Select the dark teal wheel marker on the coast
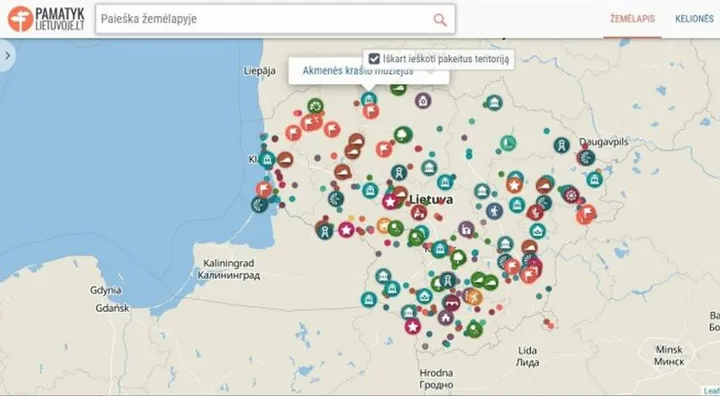Viewport: 720px width, 396px height. (x=259, y=204)
